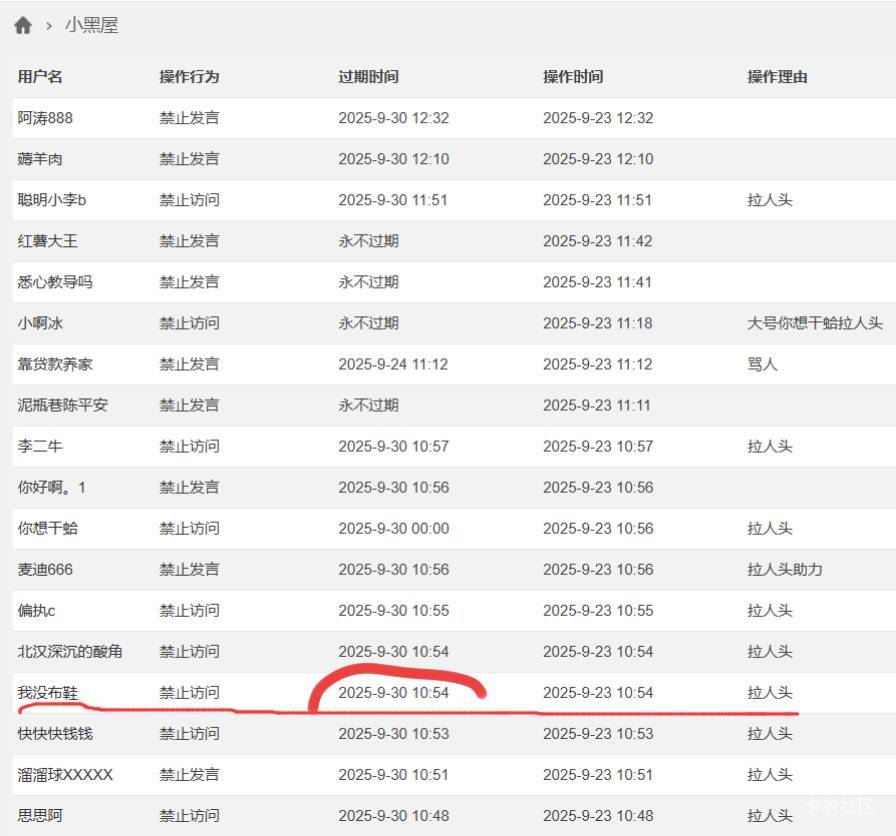Click the 操作理由 column header
This screenshot has width=896, height=836.
pyautogui.click(x=777, y=77)
